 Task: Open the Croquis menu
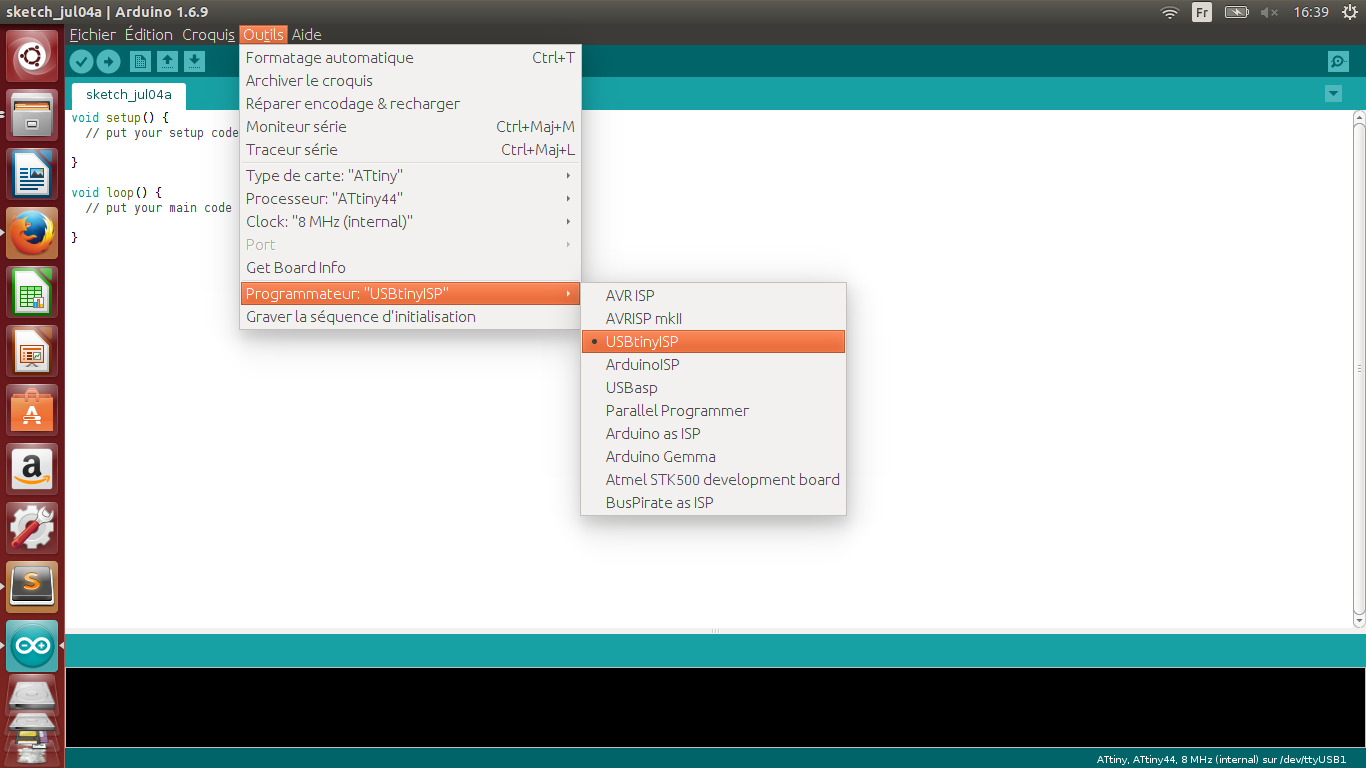point(208,34)
